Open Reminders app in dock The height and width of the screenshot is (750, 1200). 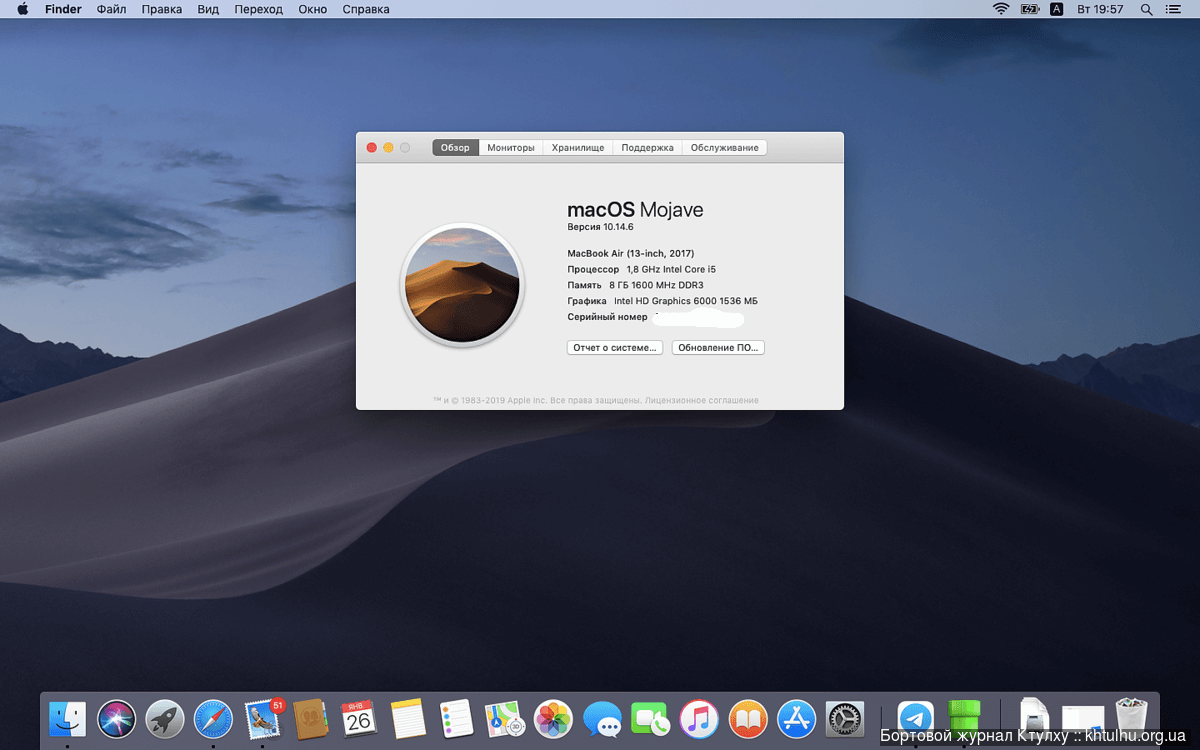pos(456,718)
